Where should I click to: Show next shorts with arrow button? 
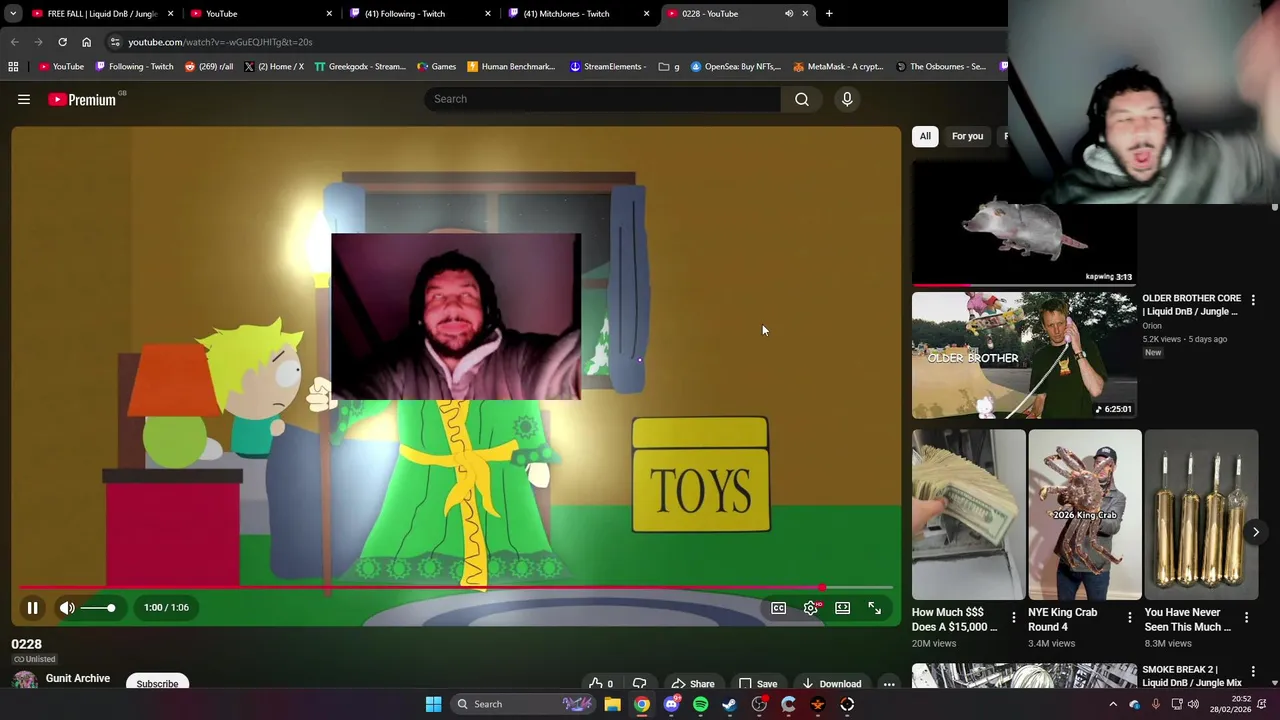(x=1256, y=532)
